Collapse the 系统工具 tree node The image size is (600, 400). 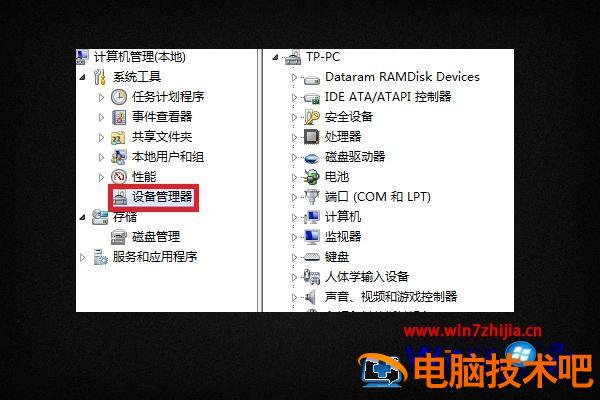pos(83,77)
